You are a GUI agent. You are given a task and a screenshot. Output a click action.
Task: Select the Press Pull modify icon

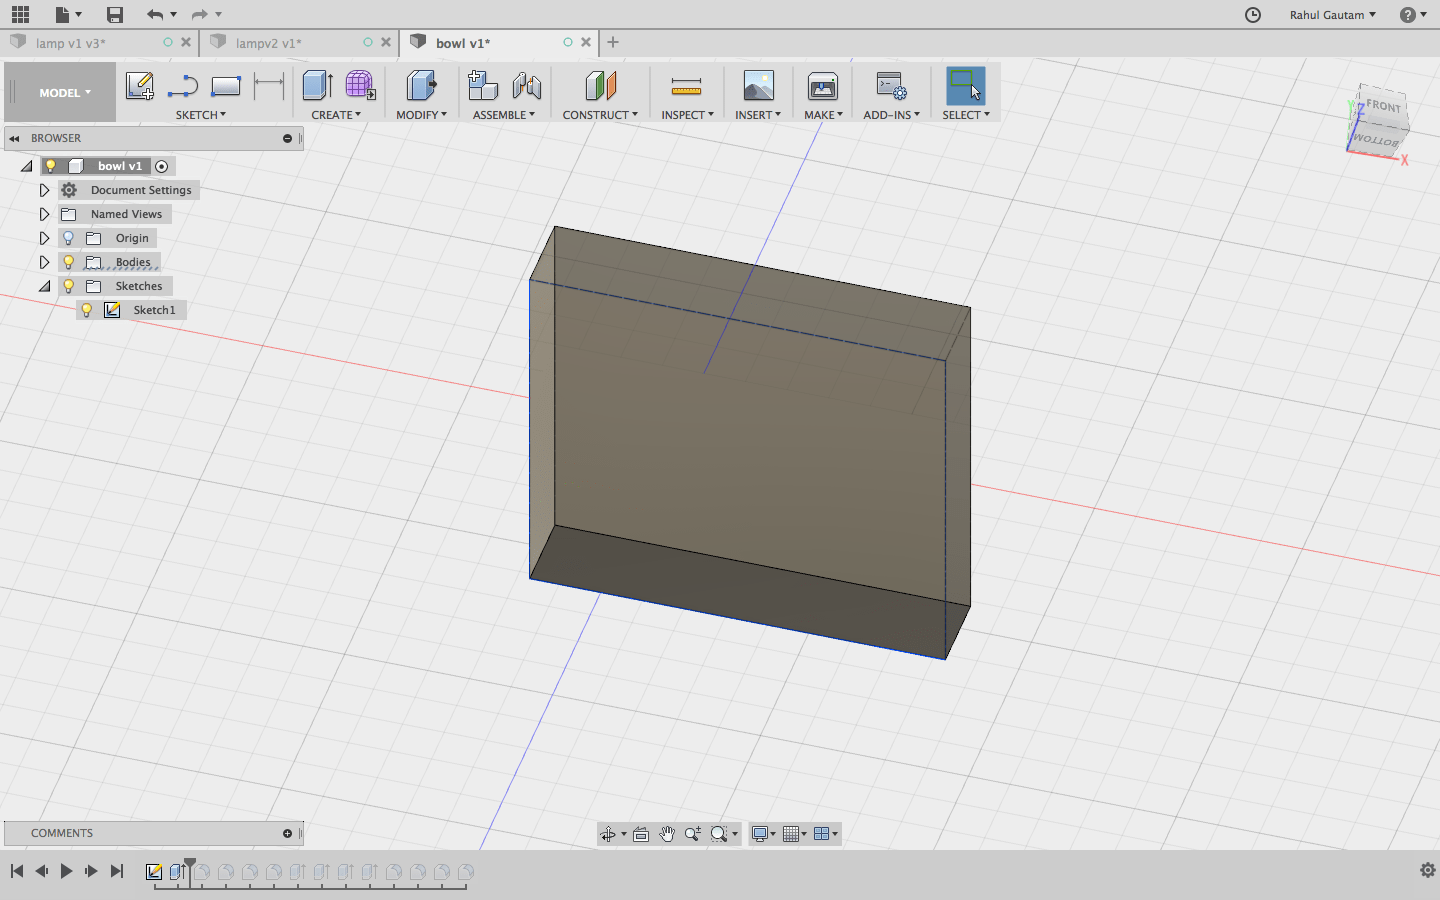pos(421,86)
